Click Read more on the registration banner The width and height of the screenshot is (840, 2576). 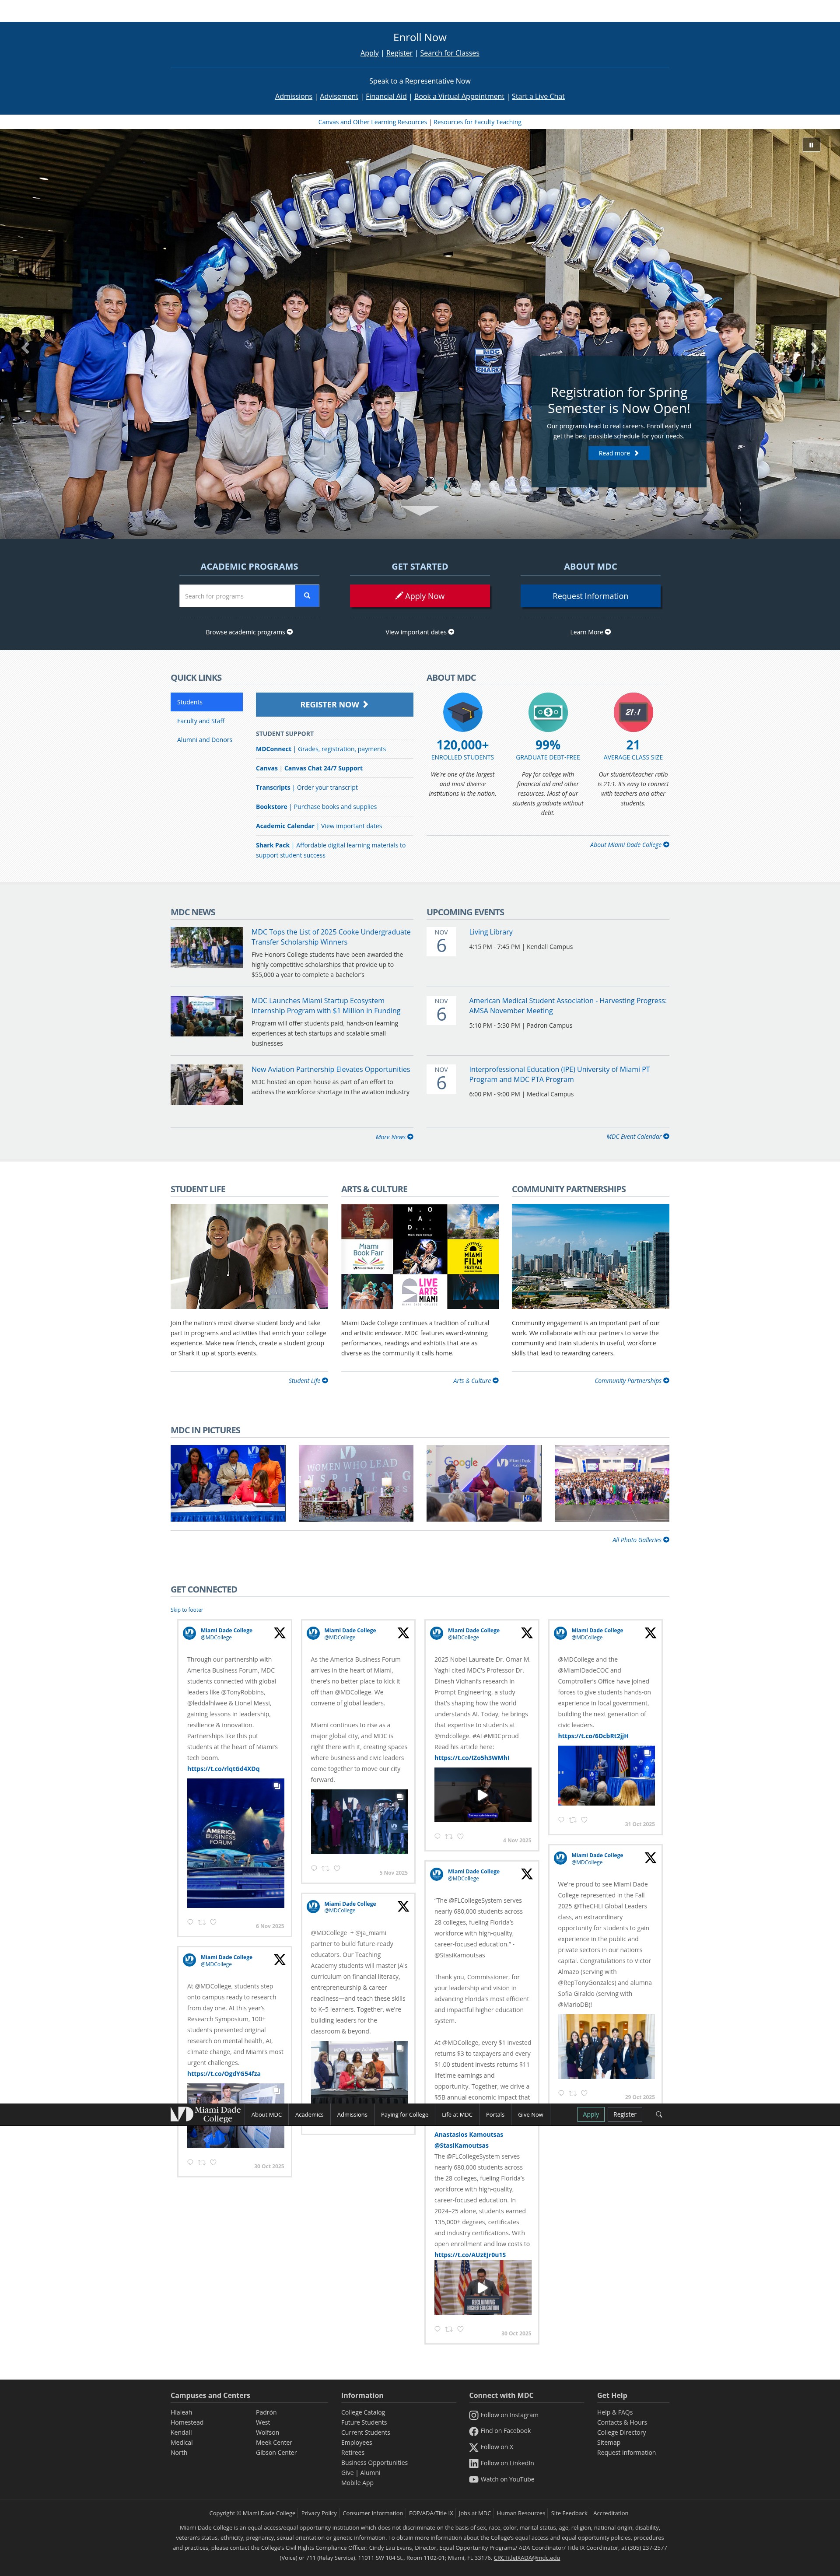tap(618, 453)
